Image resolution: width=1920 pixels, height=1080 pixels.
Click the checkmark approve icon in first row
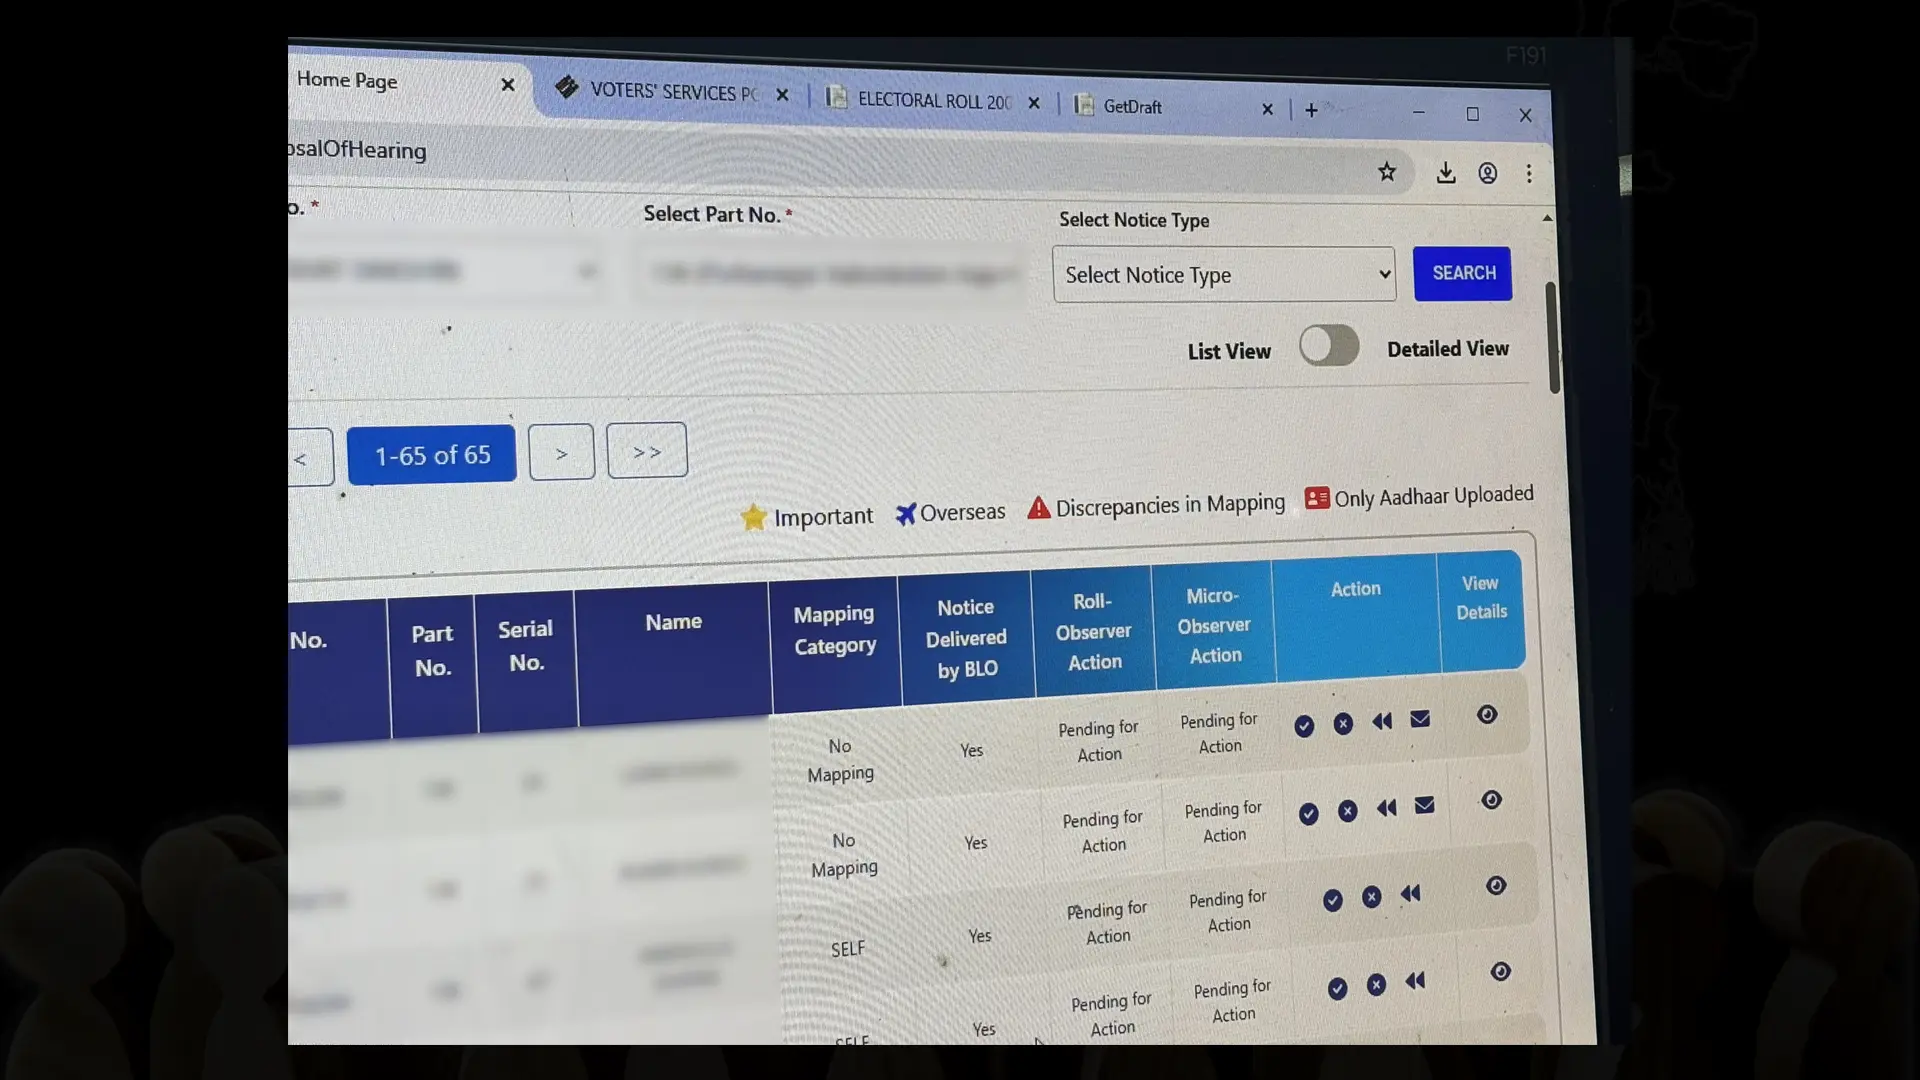(x=1304, y=726)
